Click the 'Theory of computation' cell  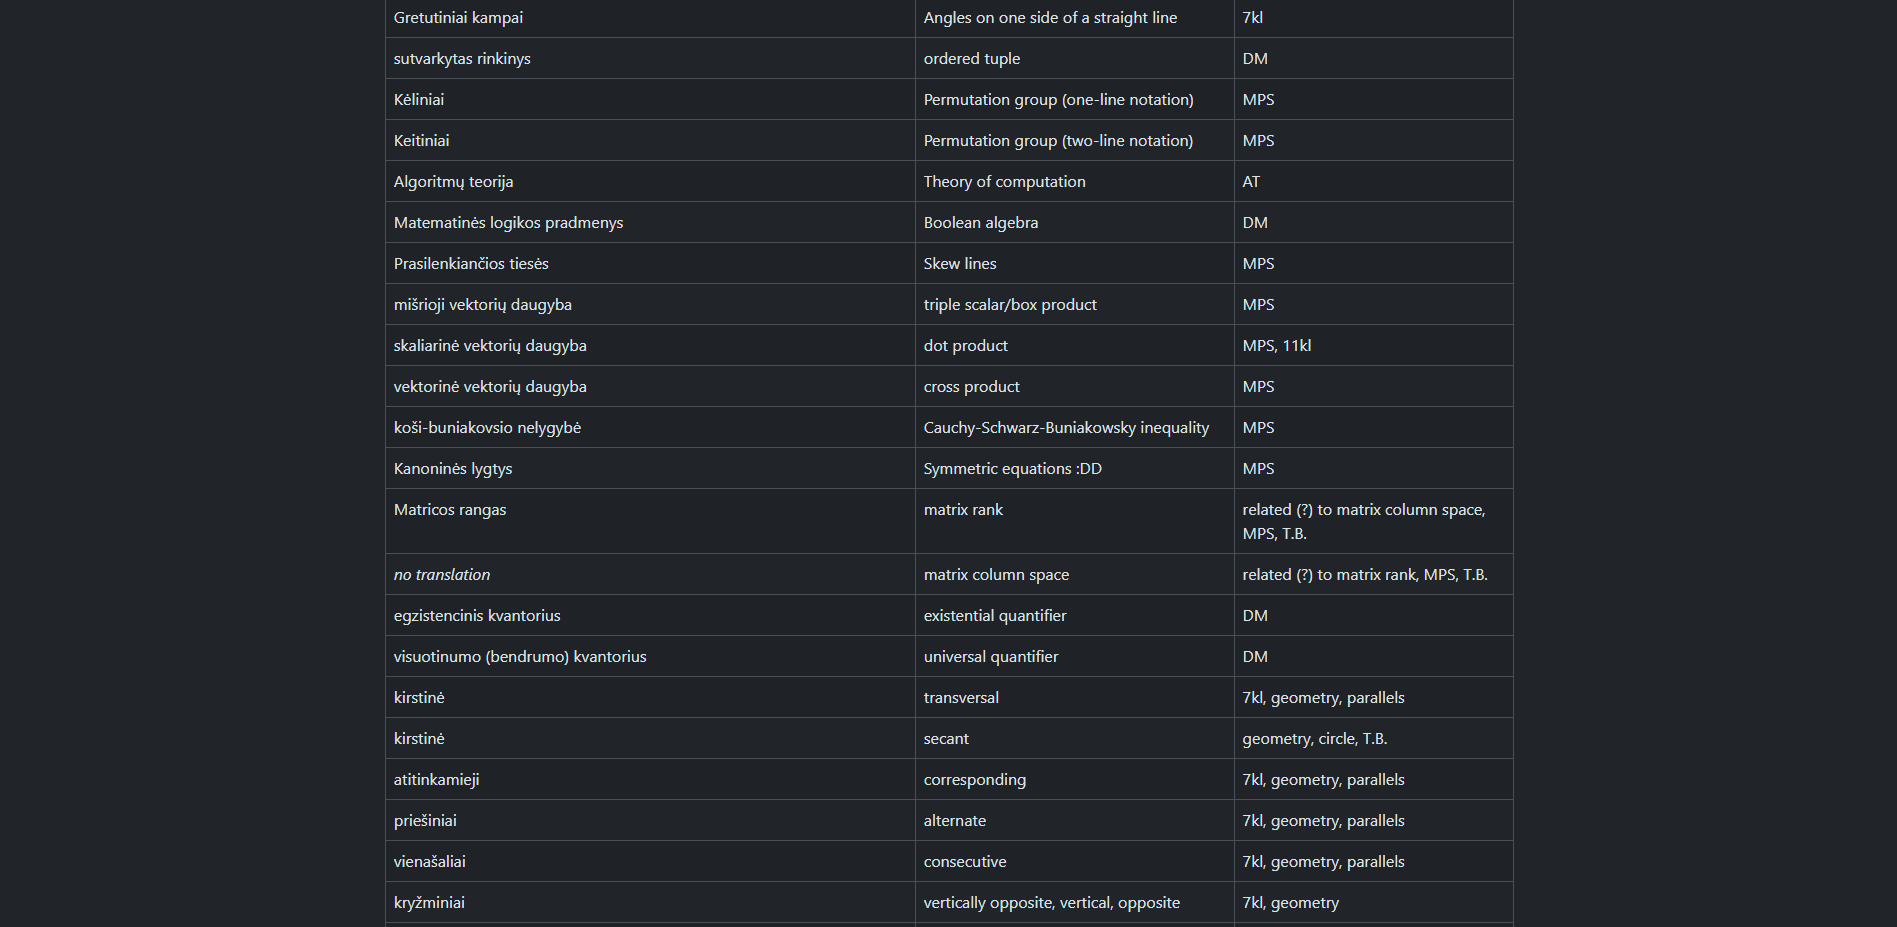[1004, 182]
